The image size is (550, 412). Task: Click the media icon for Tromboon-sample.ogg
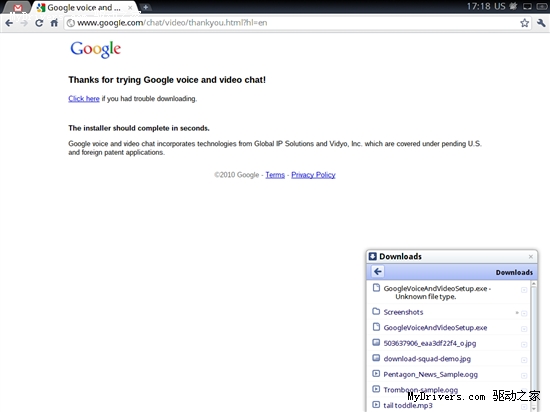[376, 389]
